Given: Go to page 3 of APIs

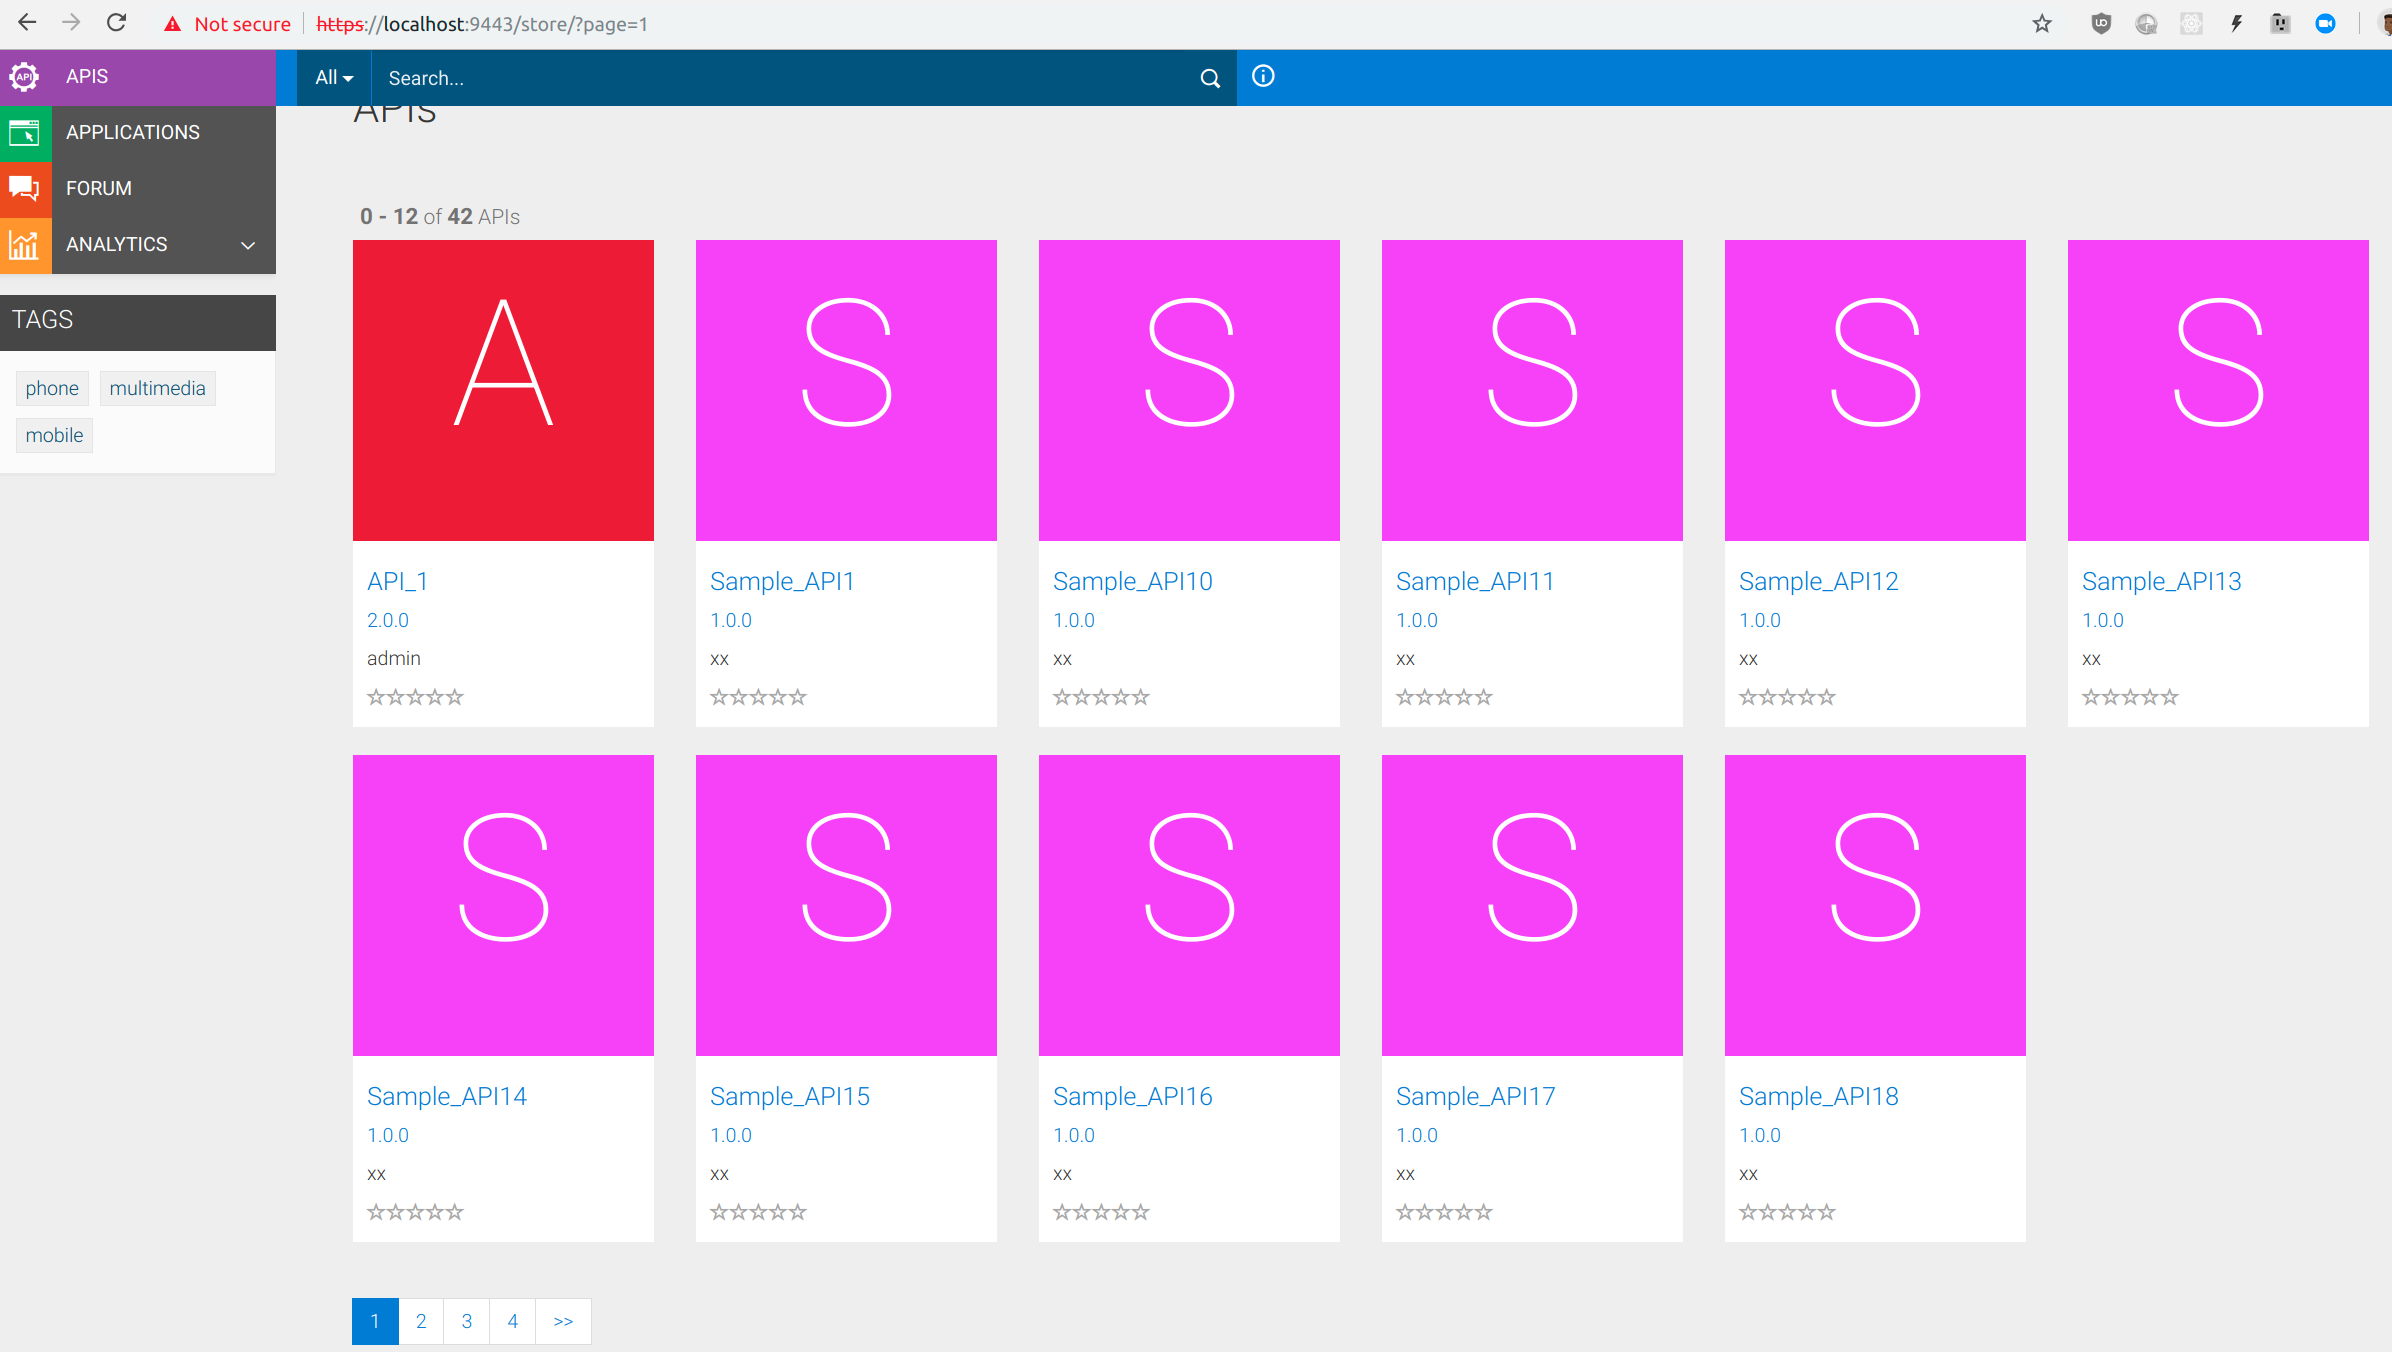Looking at the screenshot, I should coord(467,1321).
